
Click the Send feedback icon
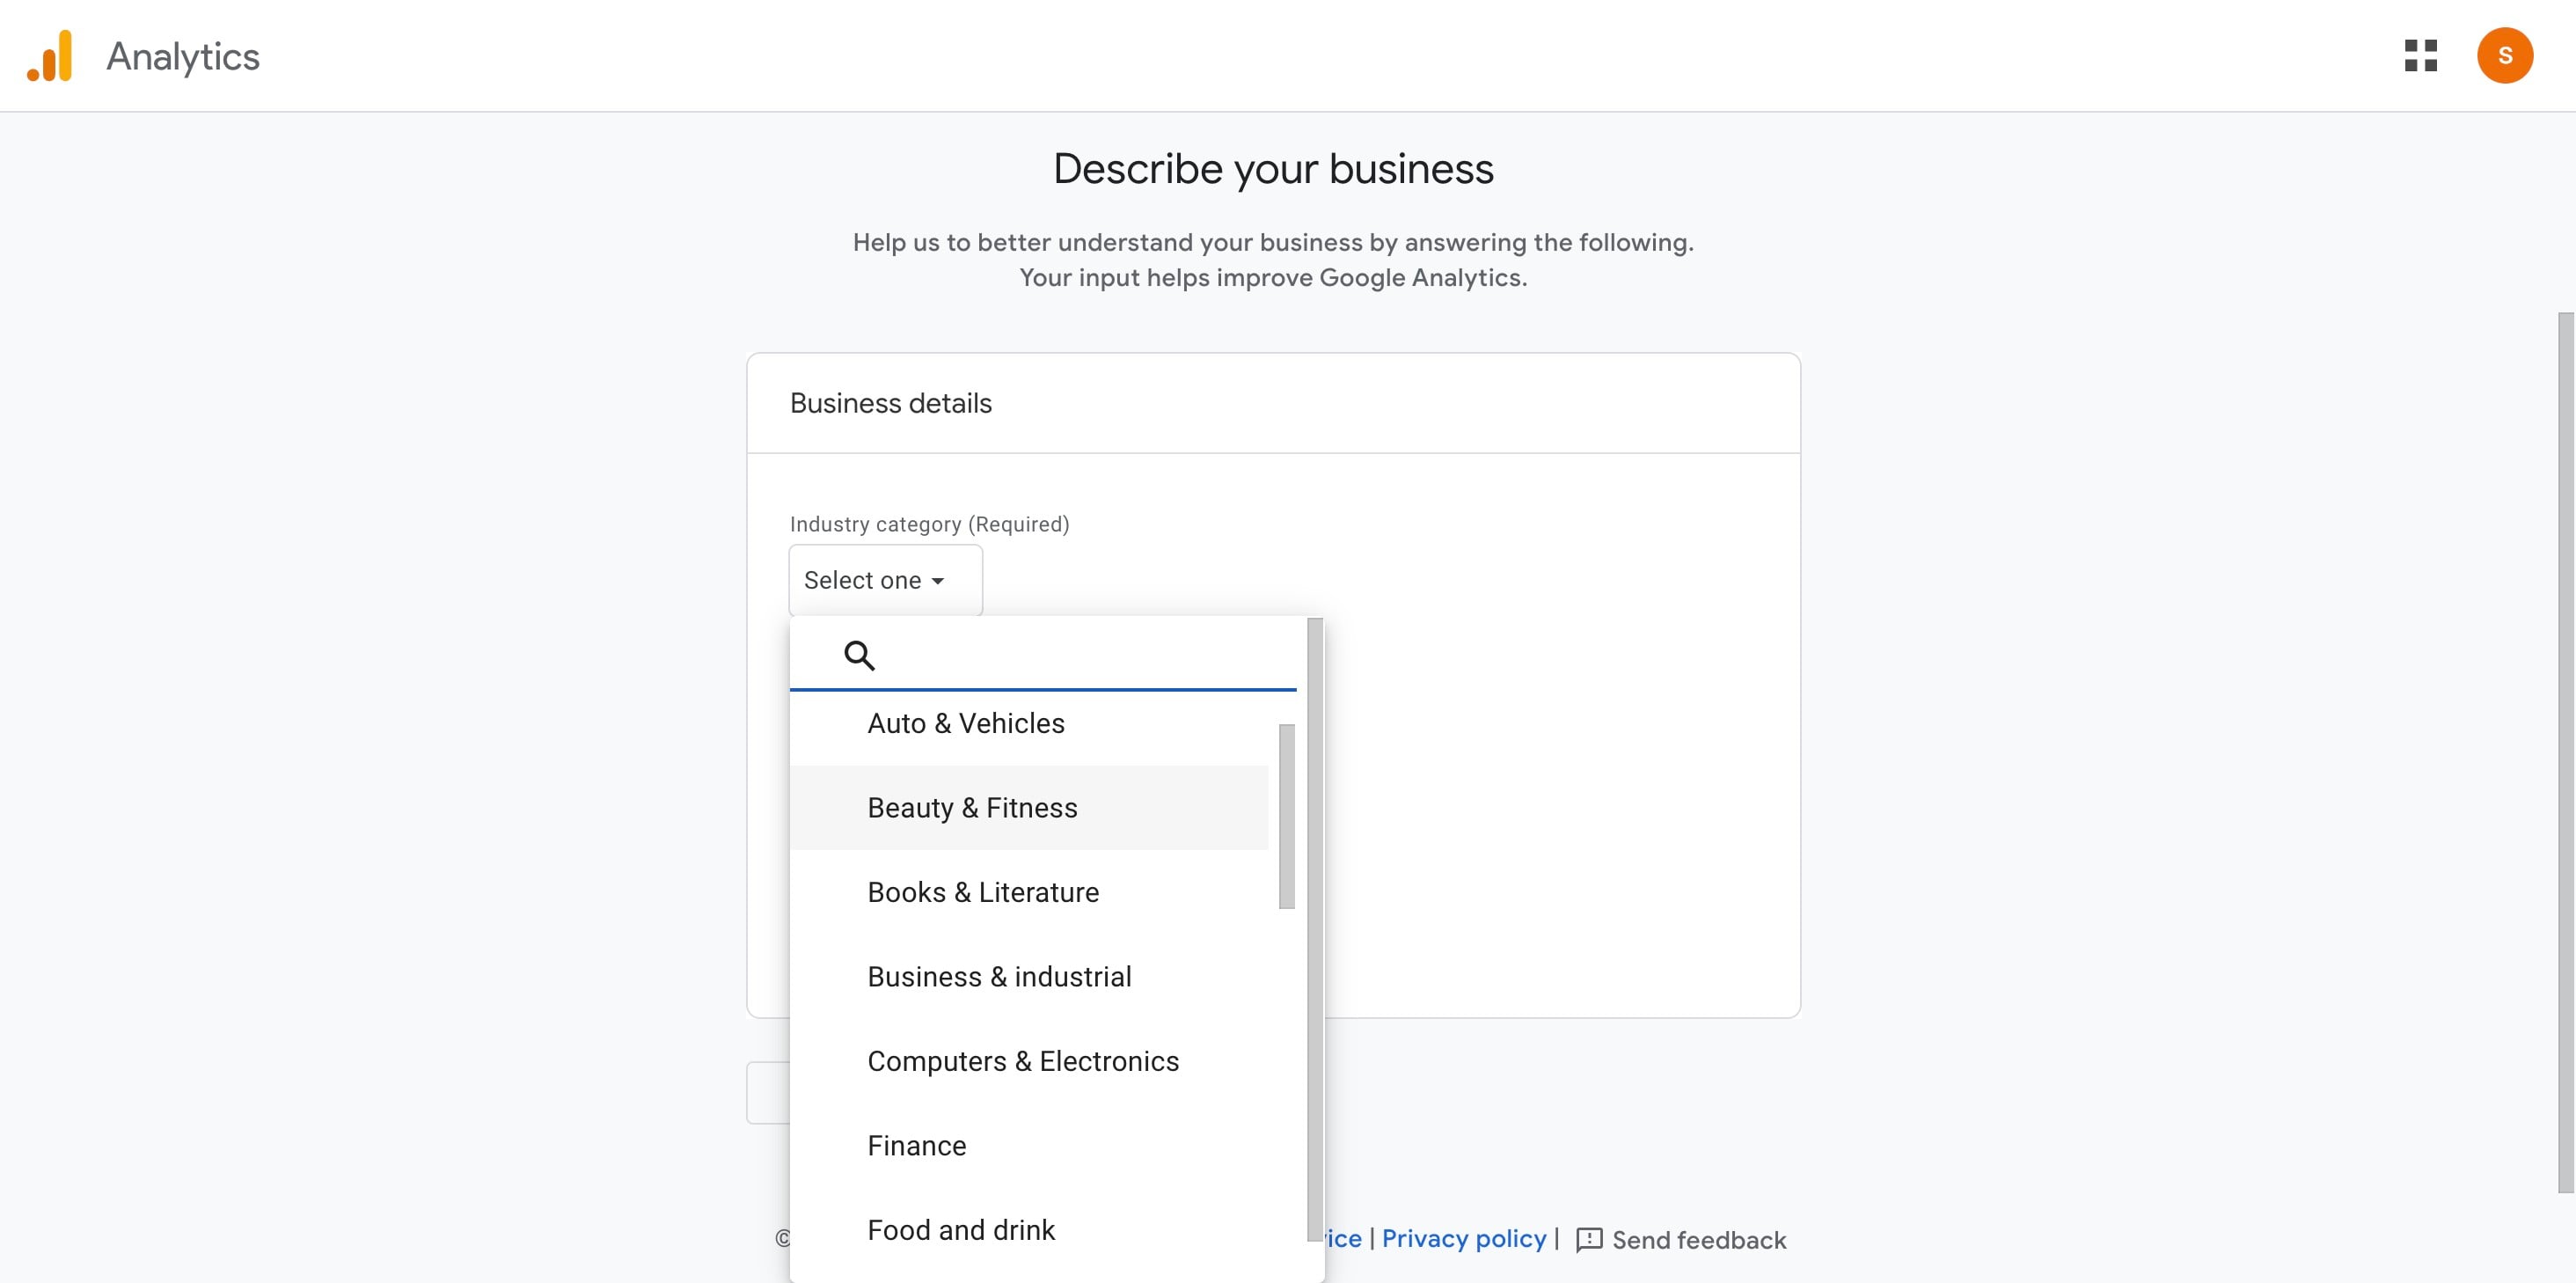pyautogui.click(x=1589, y=1240)
